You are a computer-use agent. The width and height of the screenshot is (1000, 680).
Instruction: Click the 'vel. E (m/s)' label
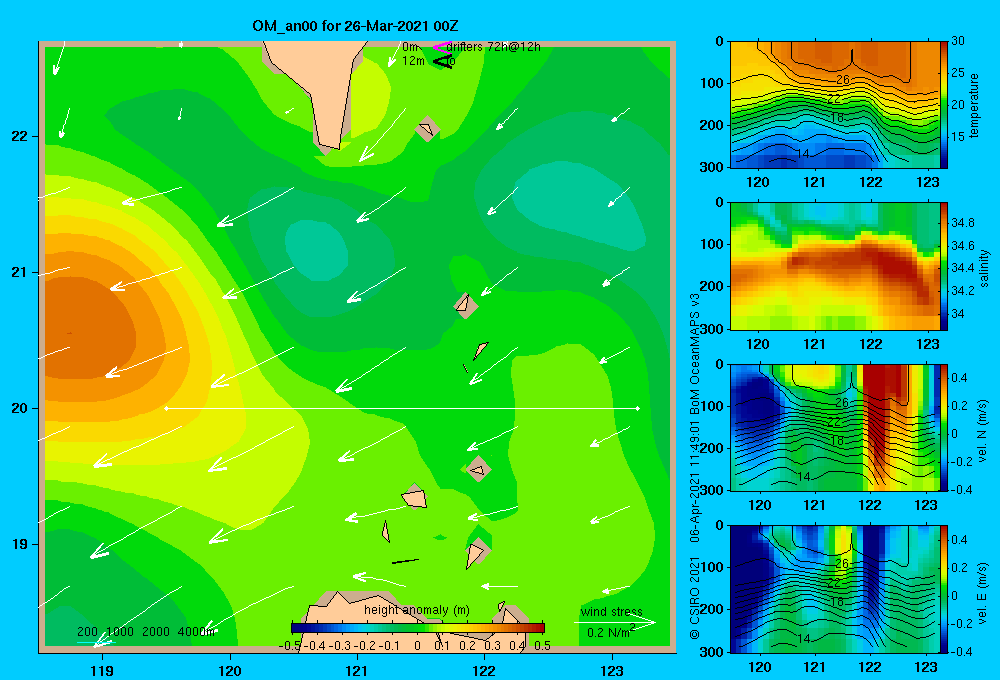pos(983,591)
